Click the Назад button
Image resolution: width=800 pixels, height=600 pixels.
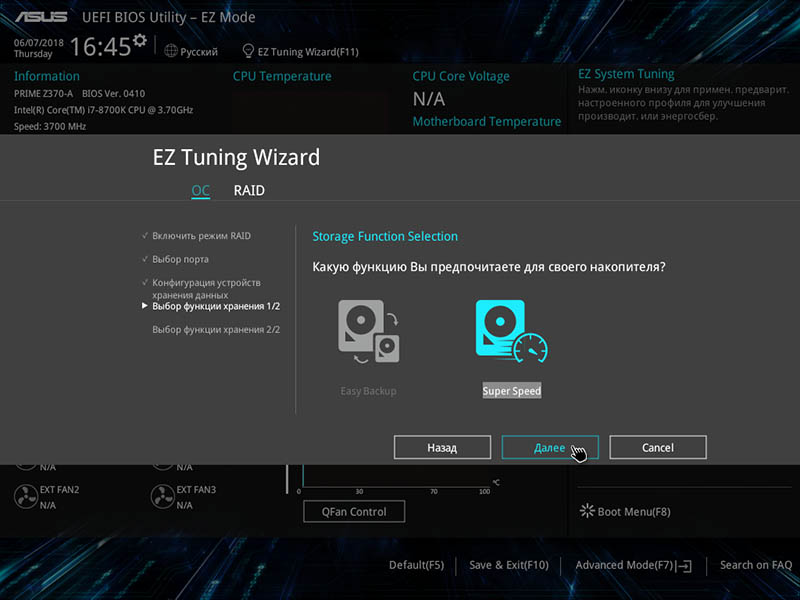[x=442, y=447]
